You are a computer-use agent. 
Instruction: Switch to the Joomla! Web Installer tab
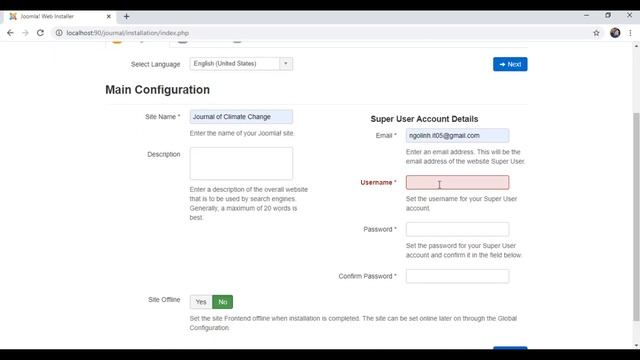pyautogui.click(x=60, y=16)
